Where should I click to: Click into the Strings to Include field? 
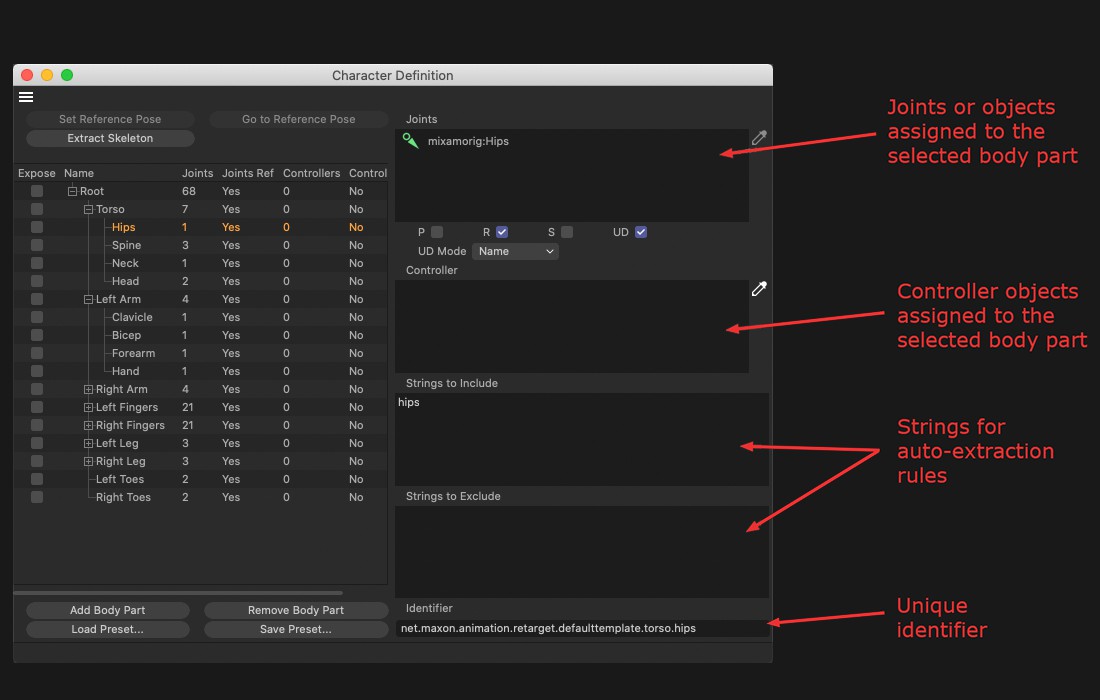click(x=582, y=439)
